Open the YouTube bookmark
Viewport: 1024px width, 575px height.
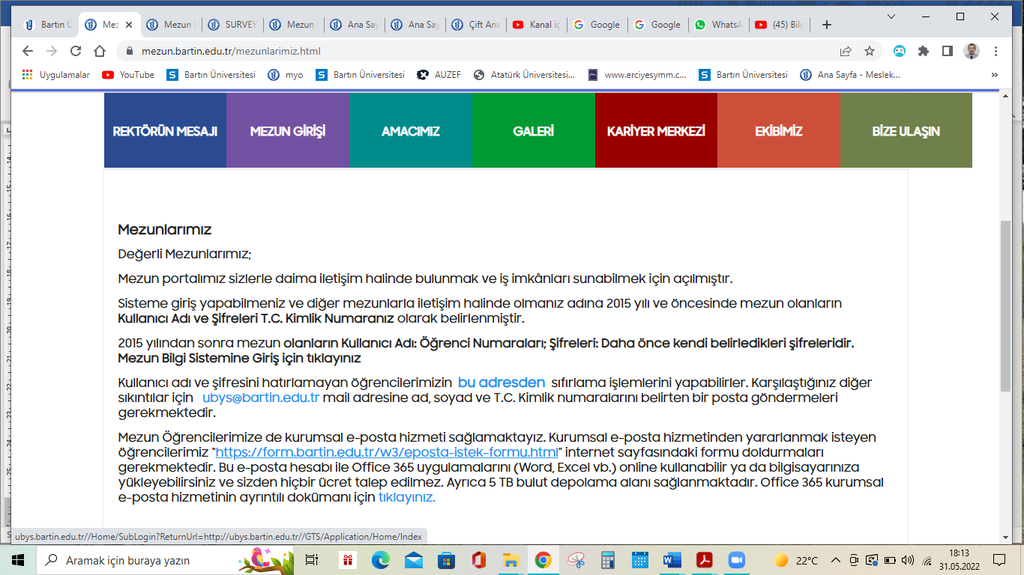pos(129,75)
